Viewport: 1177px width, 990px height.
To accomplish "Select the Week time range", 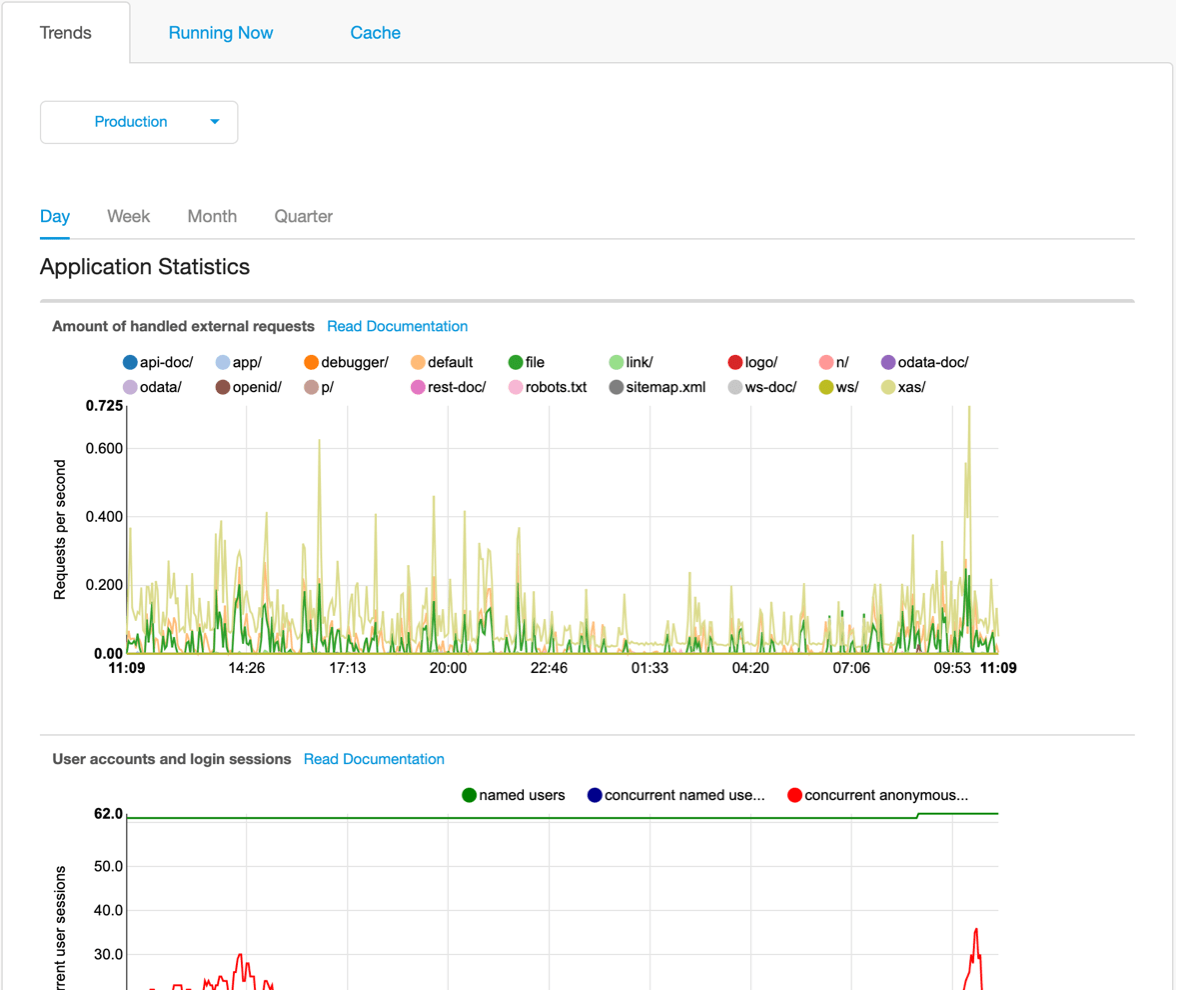I will tap(128, 216).
